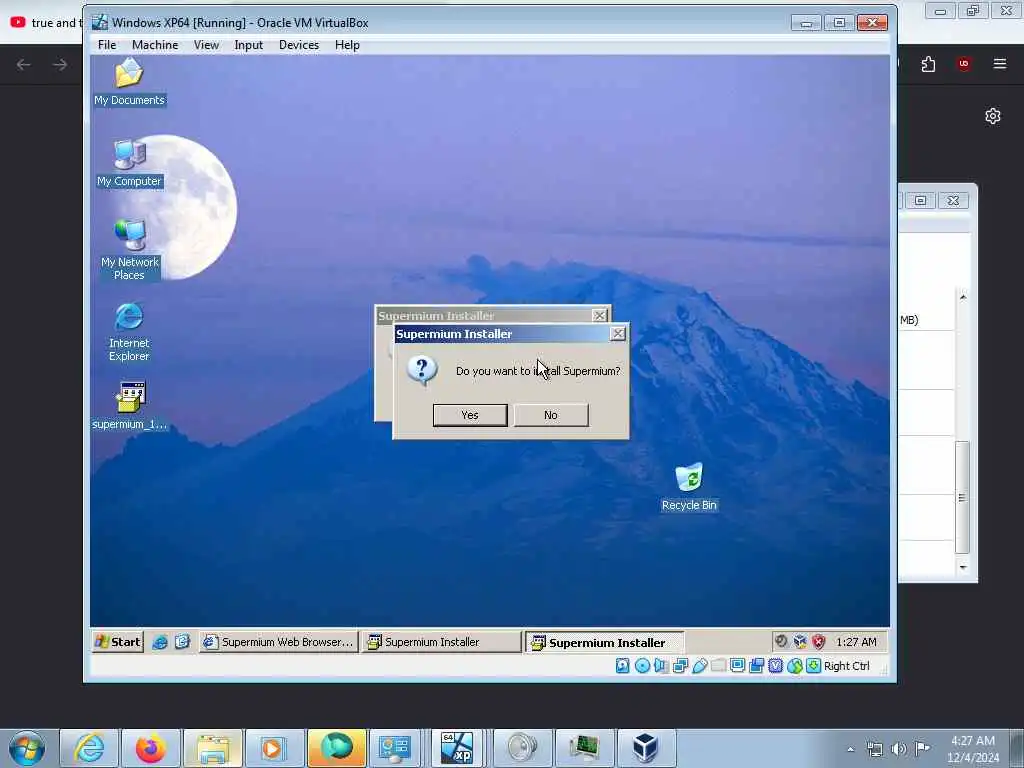Switch to Supermium Web Browser taskbar item

click(x=279, y=642)
